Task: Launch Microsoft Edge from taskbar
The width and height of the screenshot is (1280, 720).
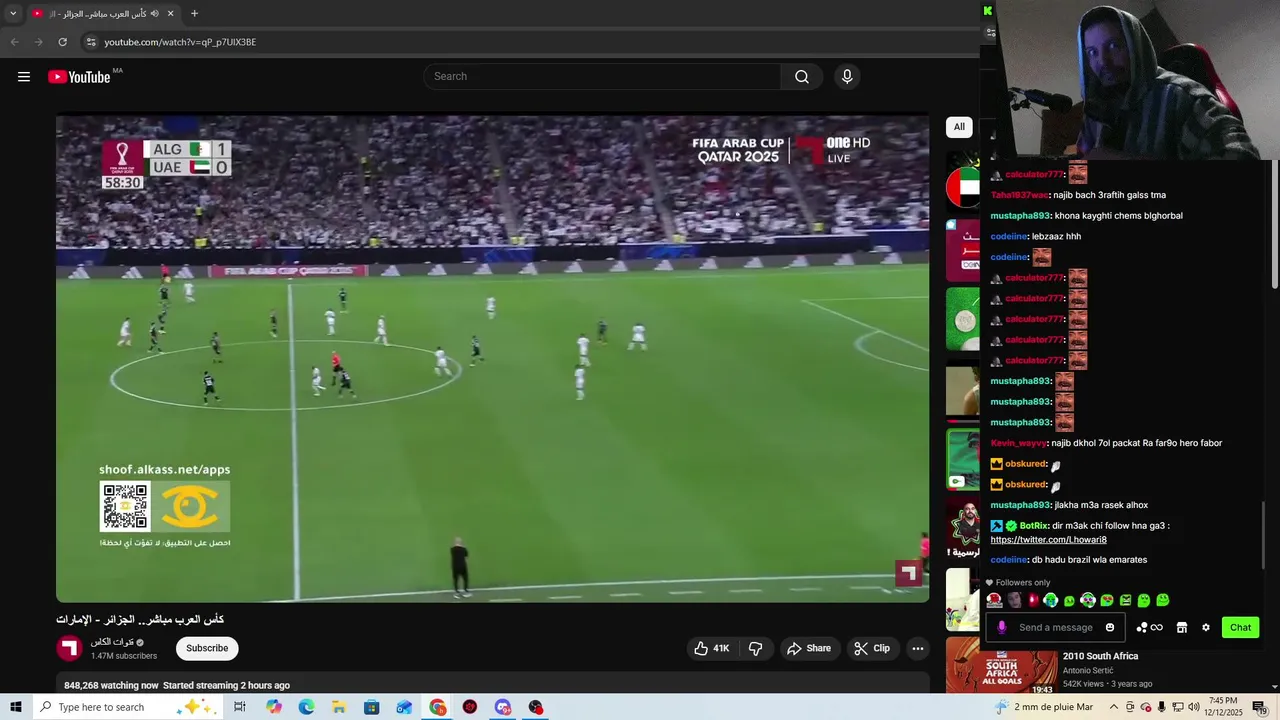Action: point(306,707)
